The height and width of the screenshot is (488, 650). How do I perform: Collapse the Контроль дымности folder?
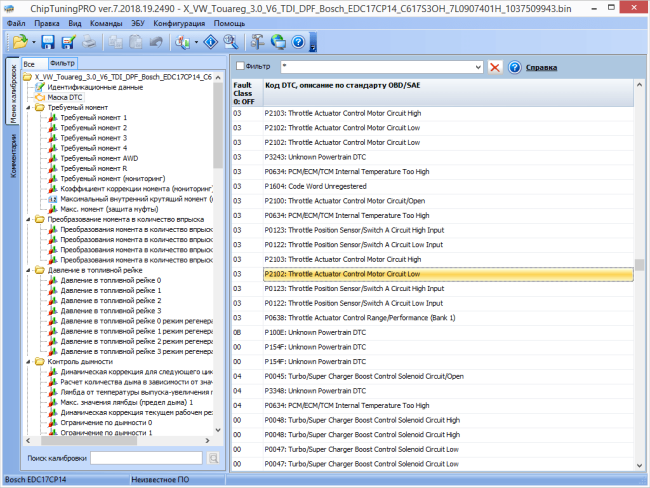(x=28, y=362)
